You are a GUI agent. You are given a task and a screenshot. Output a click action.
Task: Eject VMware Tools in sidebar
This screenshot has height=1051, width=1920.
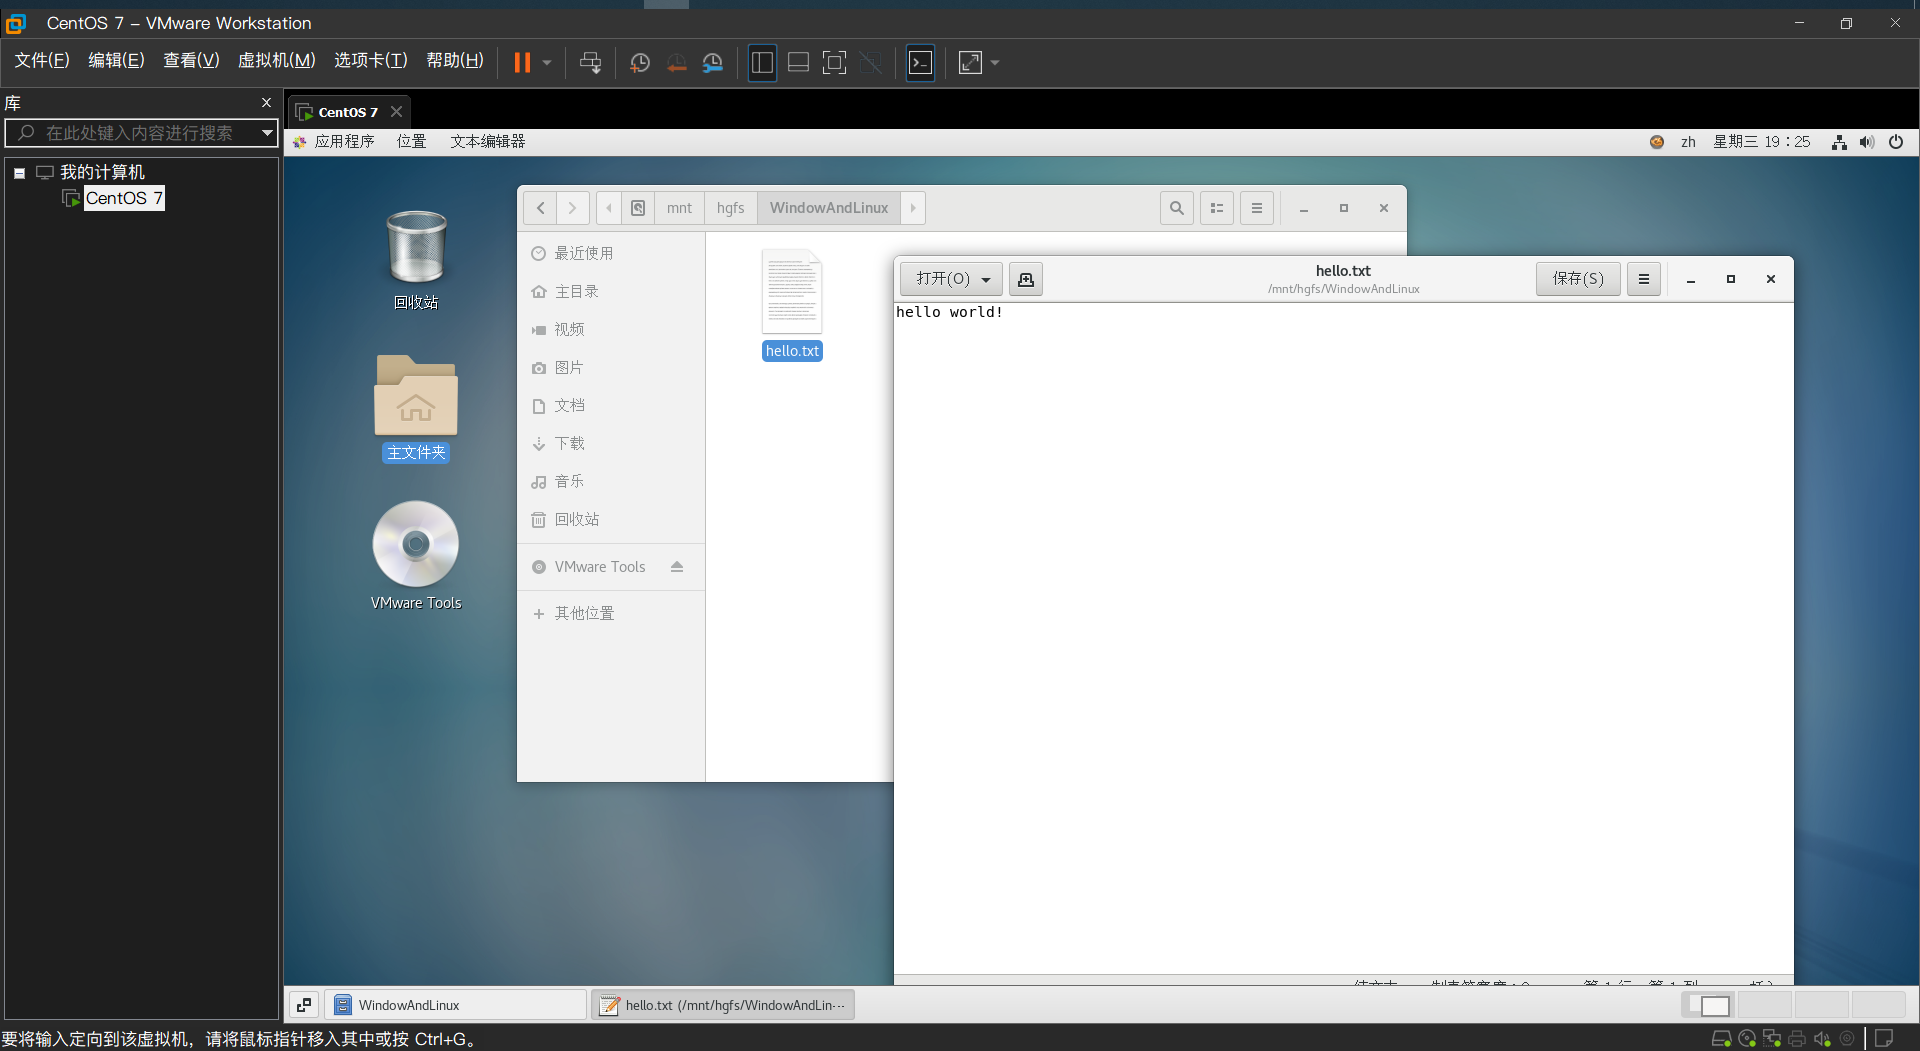pos(677,567)
